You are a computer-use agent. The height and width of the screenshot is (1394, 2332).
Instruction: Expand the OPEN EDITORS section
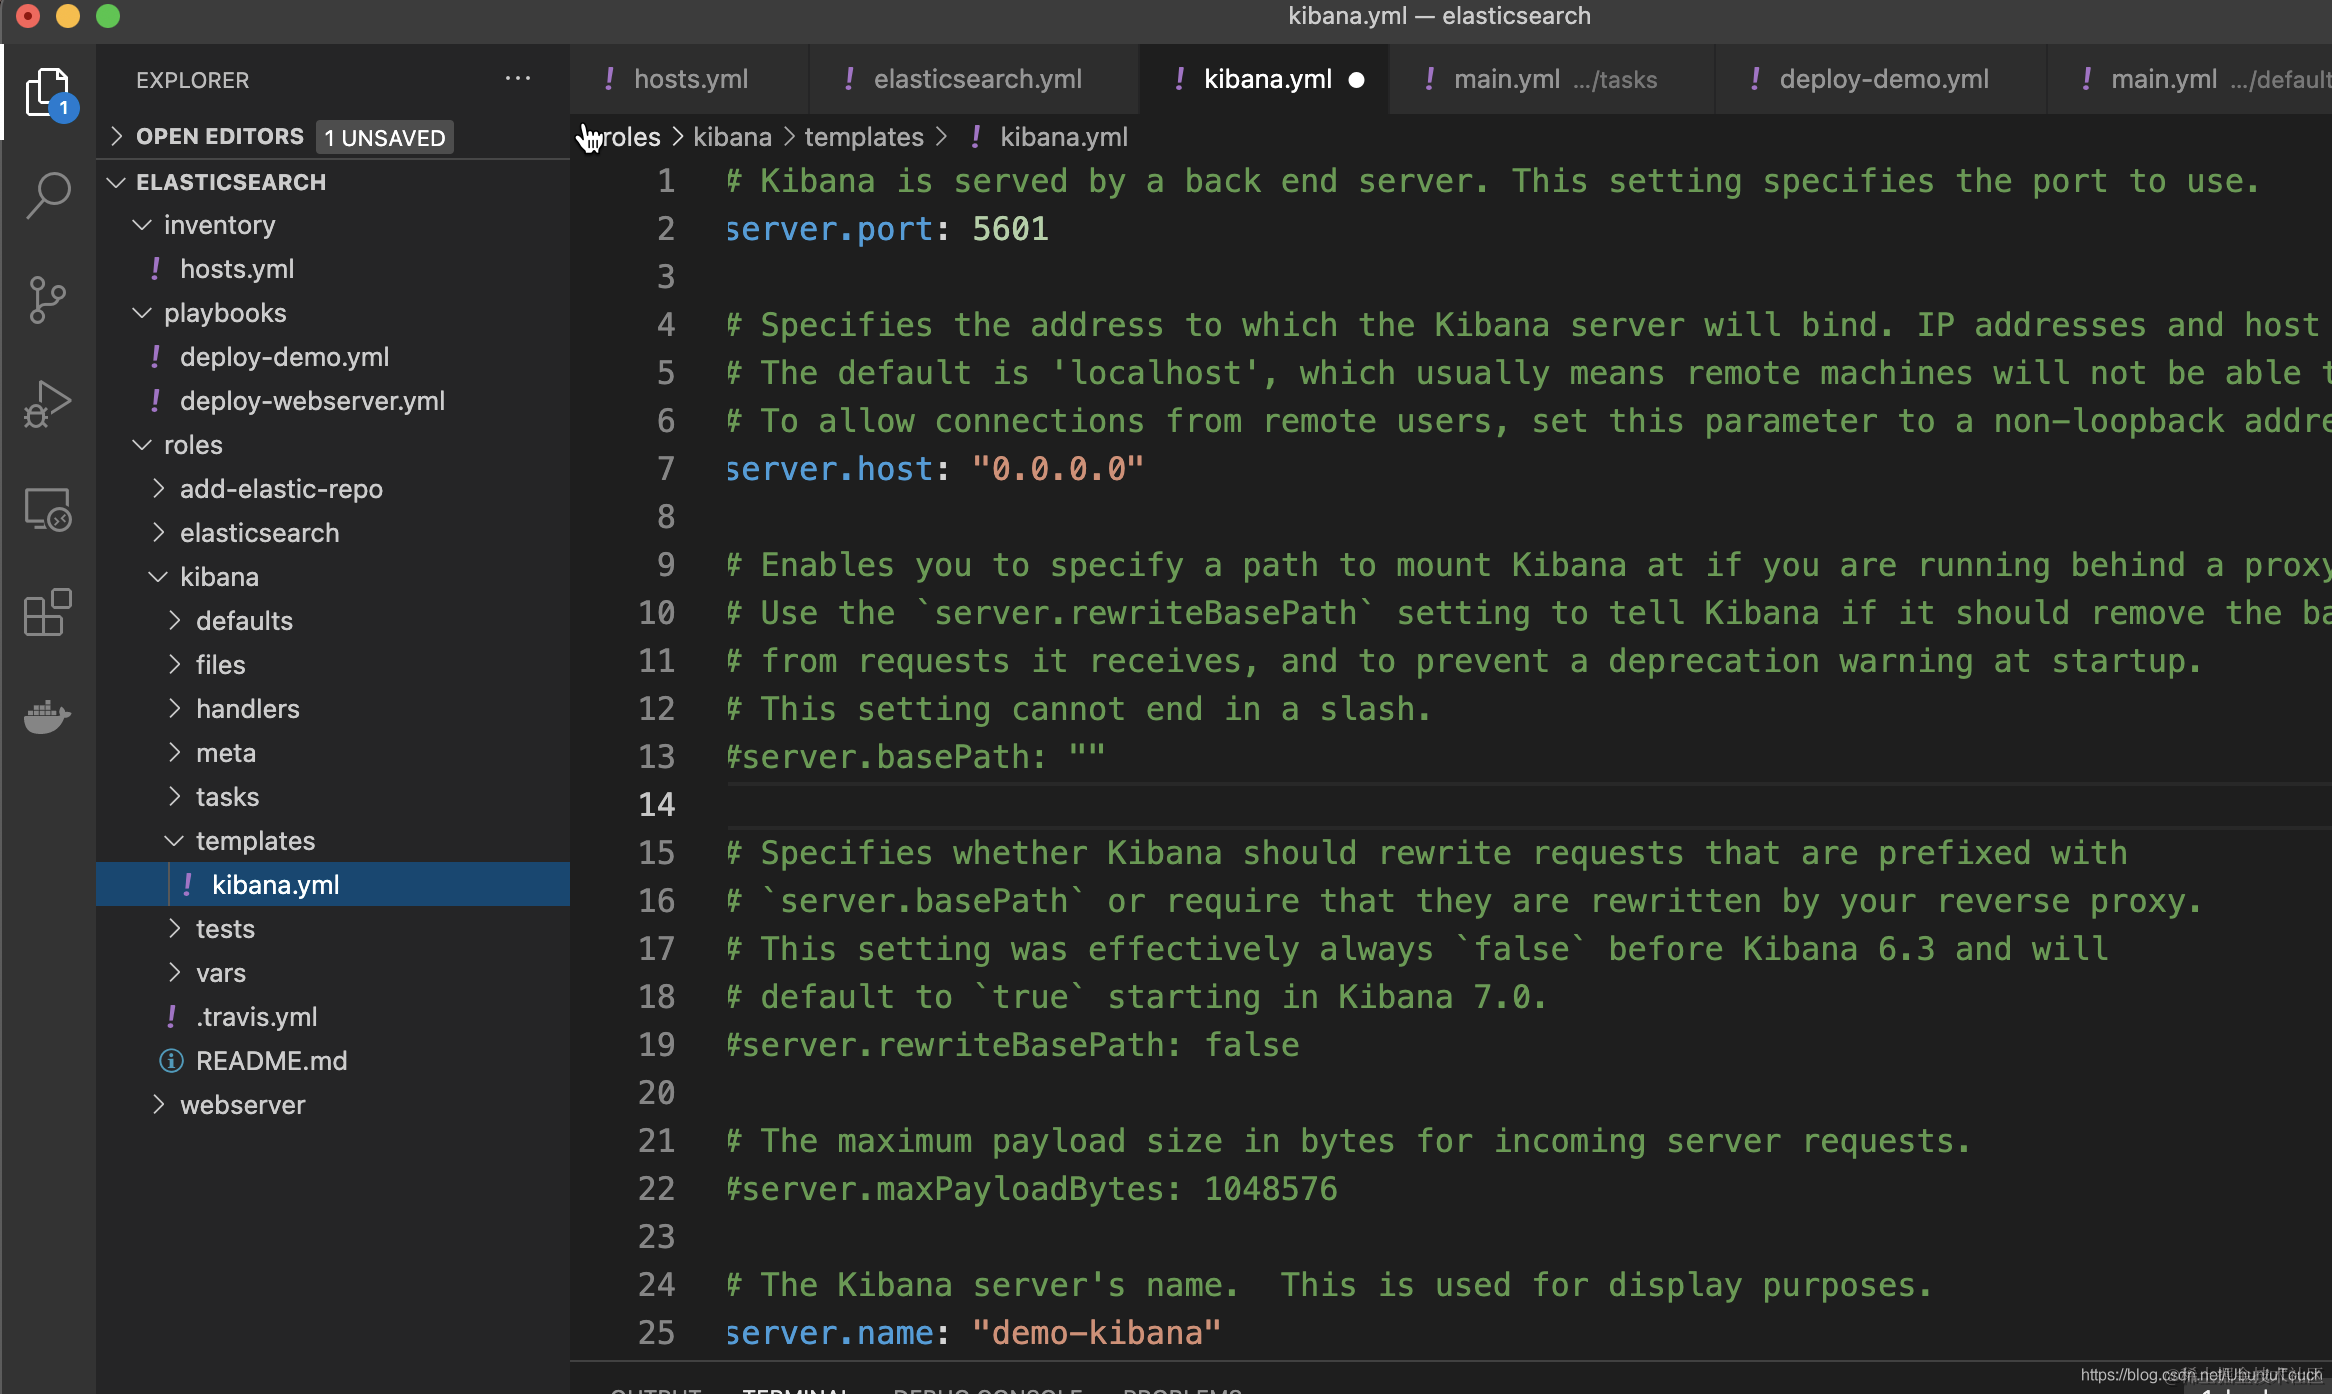tap(219, 137)
